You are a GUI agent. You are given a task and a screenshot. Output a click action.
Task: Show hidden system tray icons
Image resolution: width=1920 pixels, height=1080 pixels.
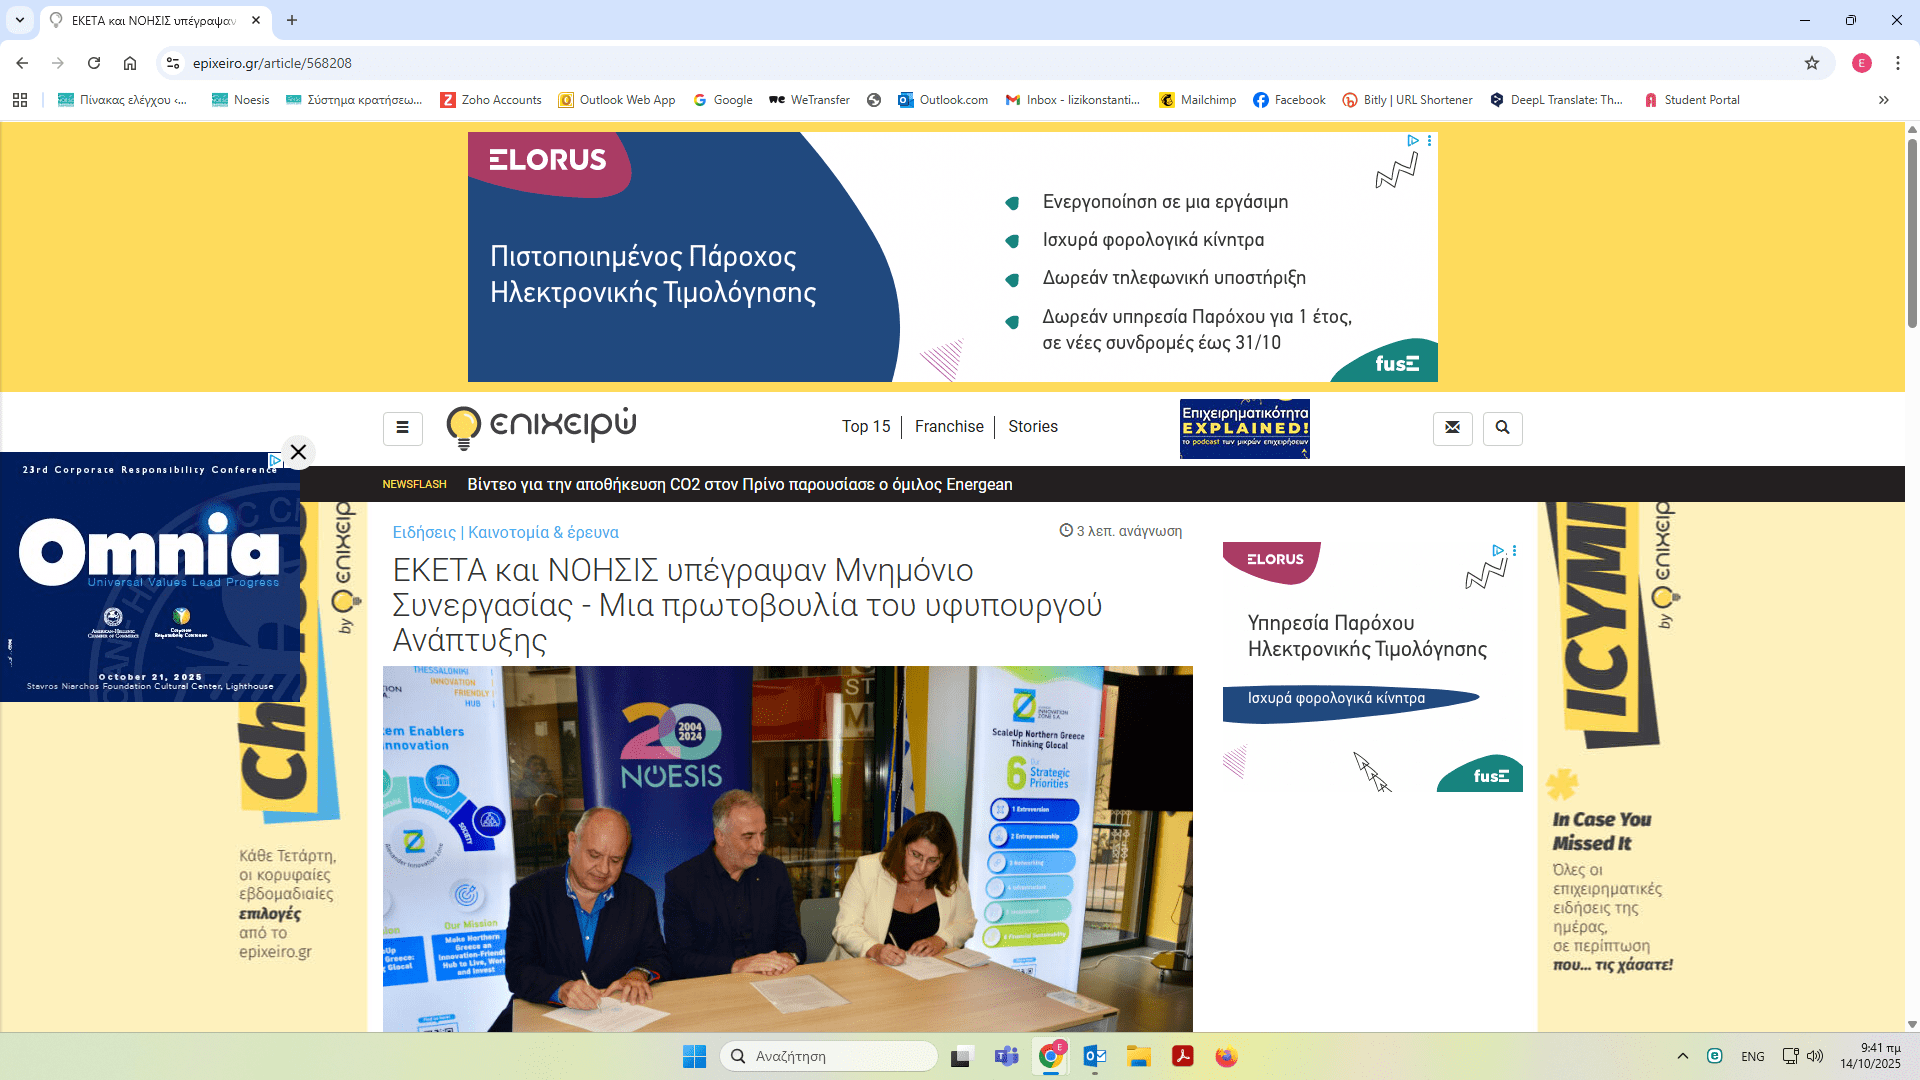(x=1682, y=1056)
